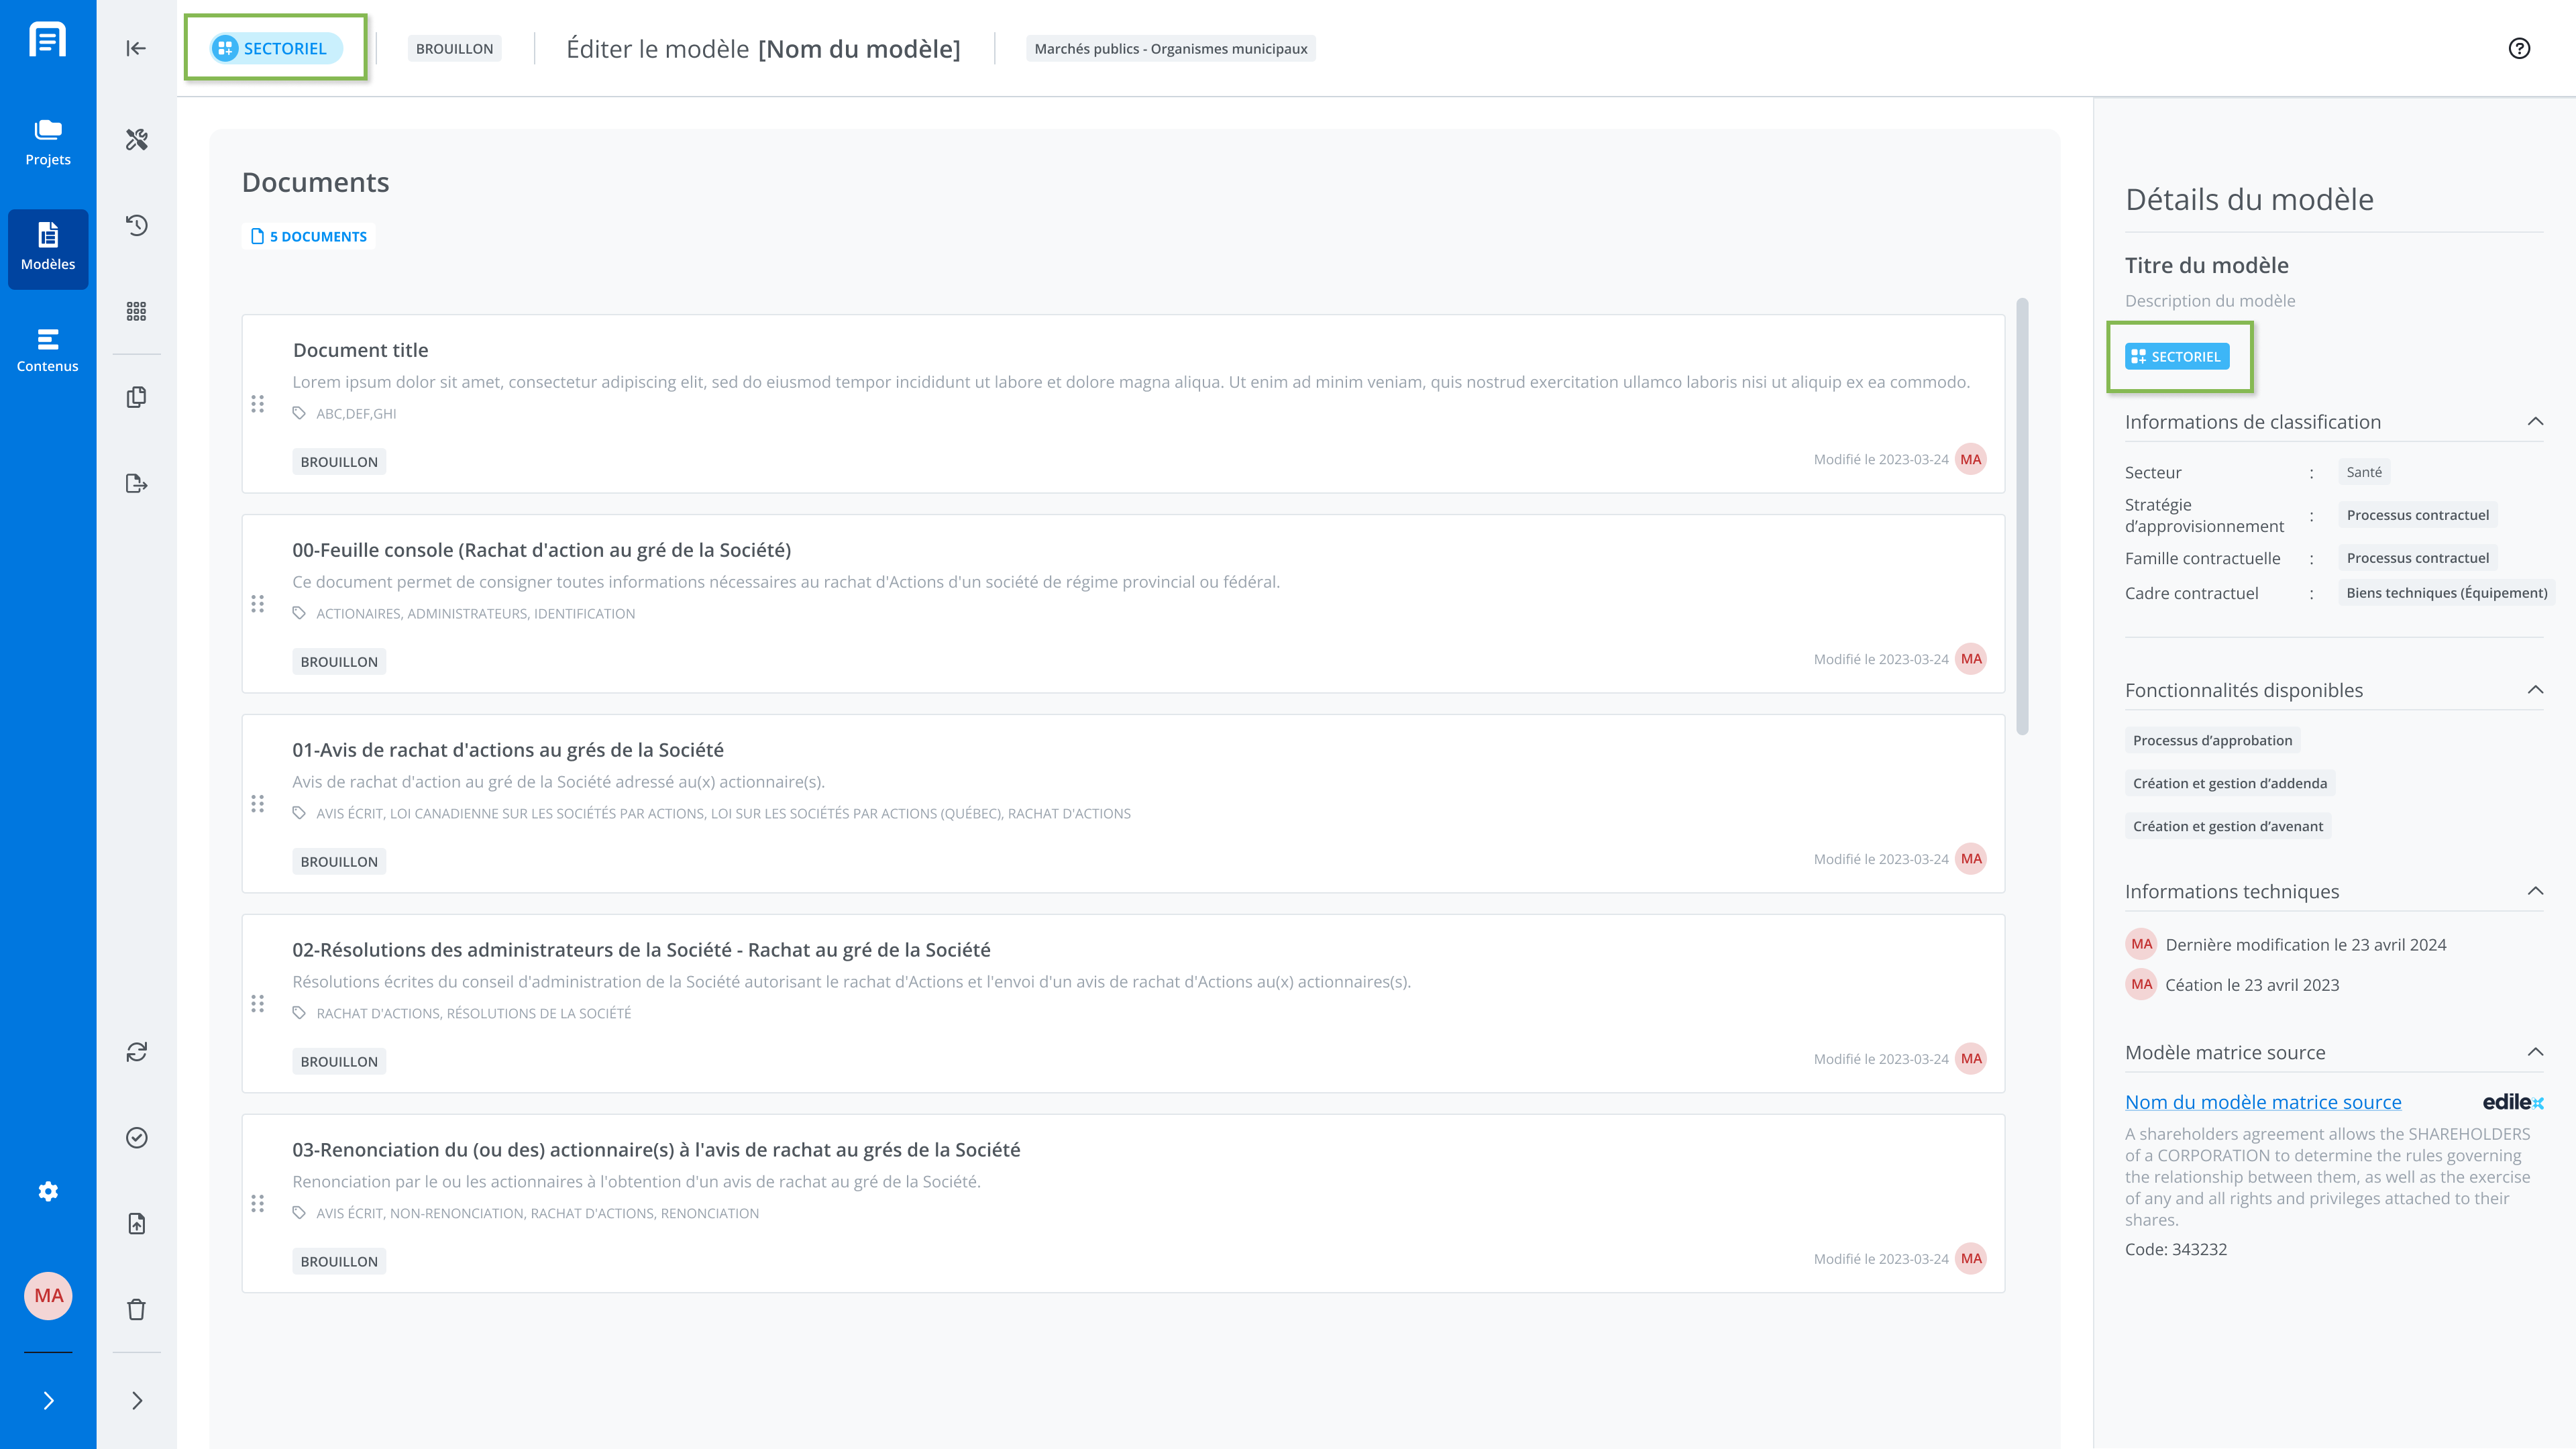Viewport: 2576px width, 1449px height.
Task: Click the Création et gestion d'avenant tag
Action: 2227,826
